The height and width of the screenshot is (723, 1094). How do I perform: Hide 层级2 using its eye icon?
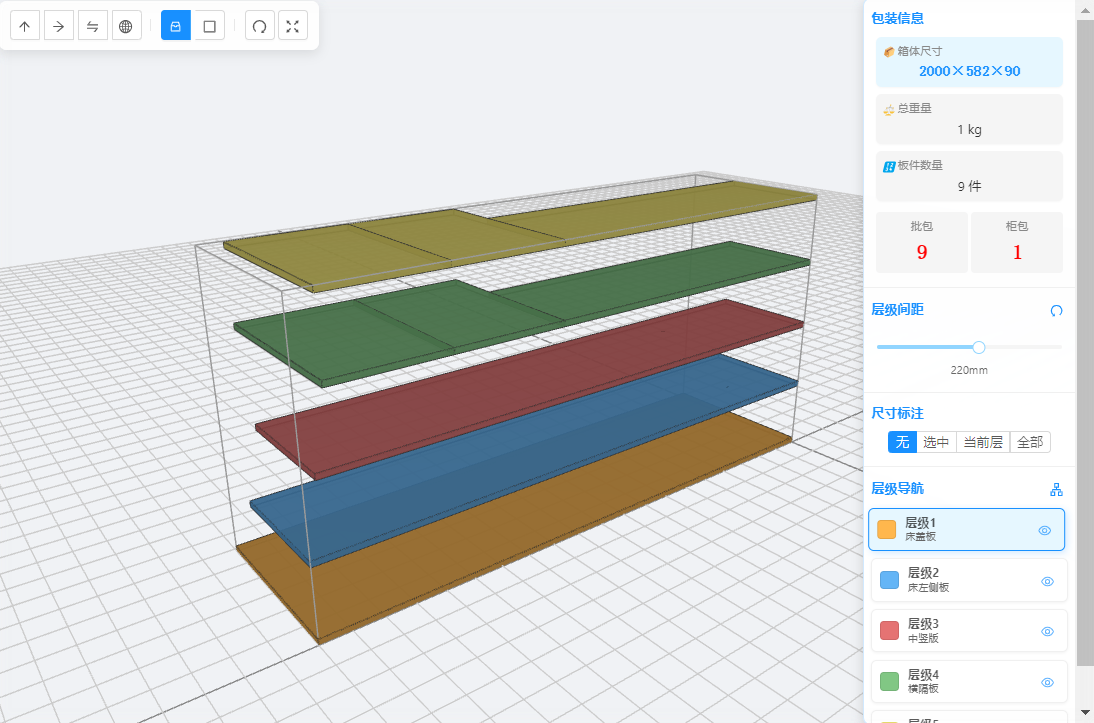coord(1047,581)
